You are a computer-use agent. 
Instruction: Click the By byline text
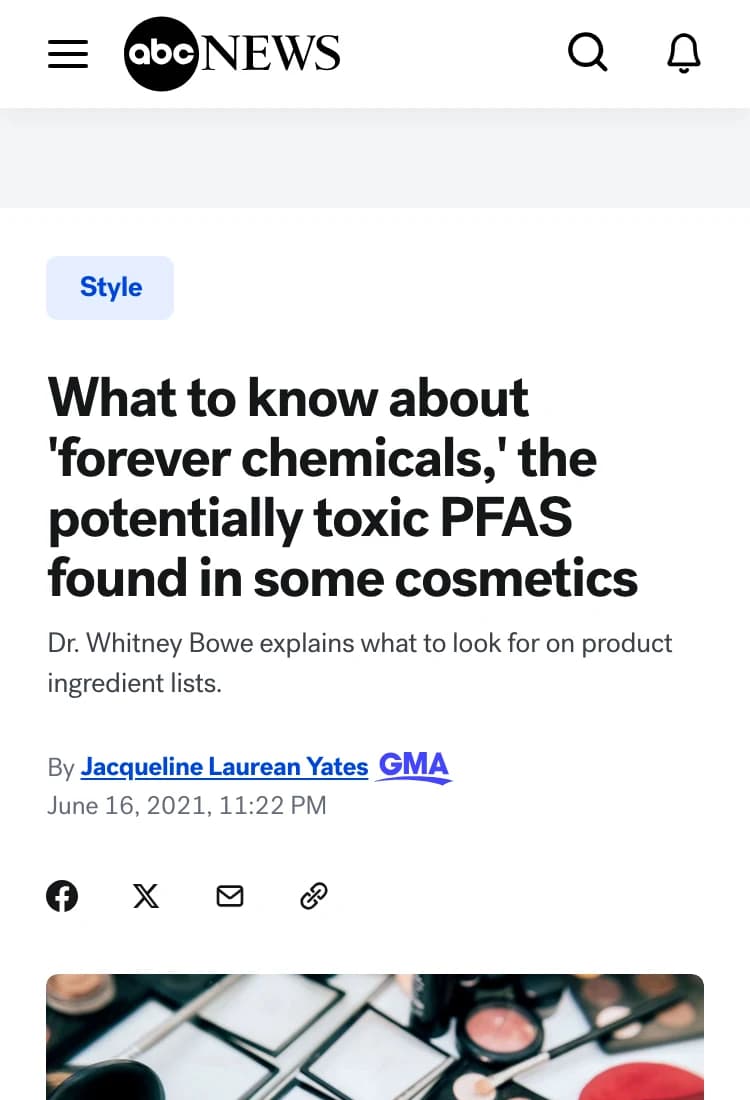point(61,768)
